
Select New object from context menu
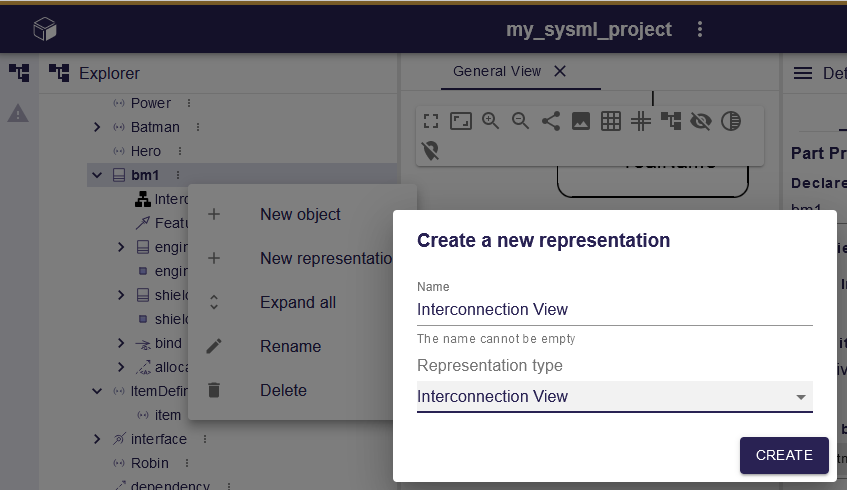pyautogui.click(x=300, y=214)
